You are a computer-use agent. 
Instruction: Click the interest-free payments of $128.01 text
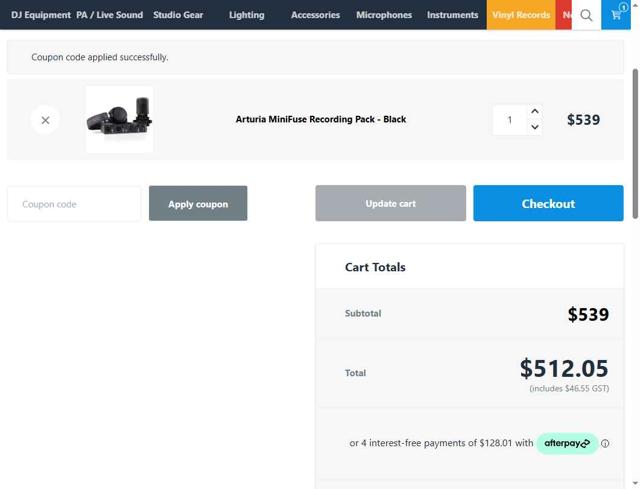pos(441,443)
